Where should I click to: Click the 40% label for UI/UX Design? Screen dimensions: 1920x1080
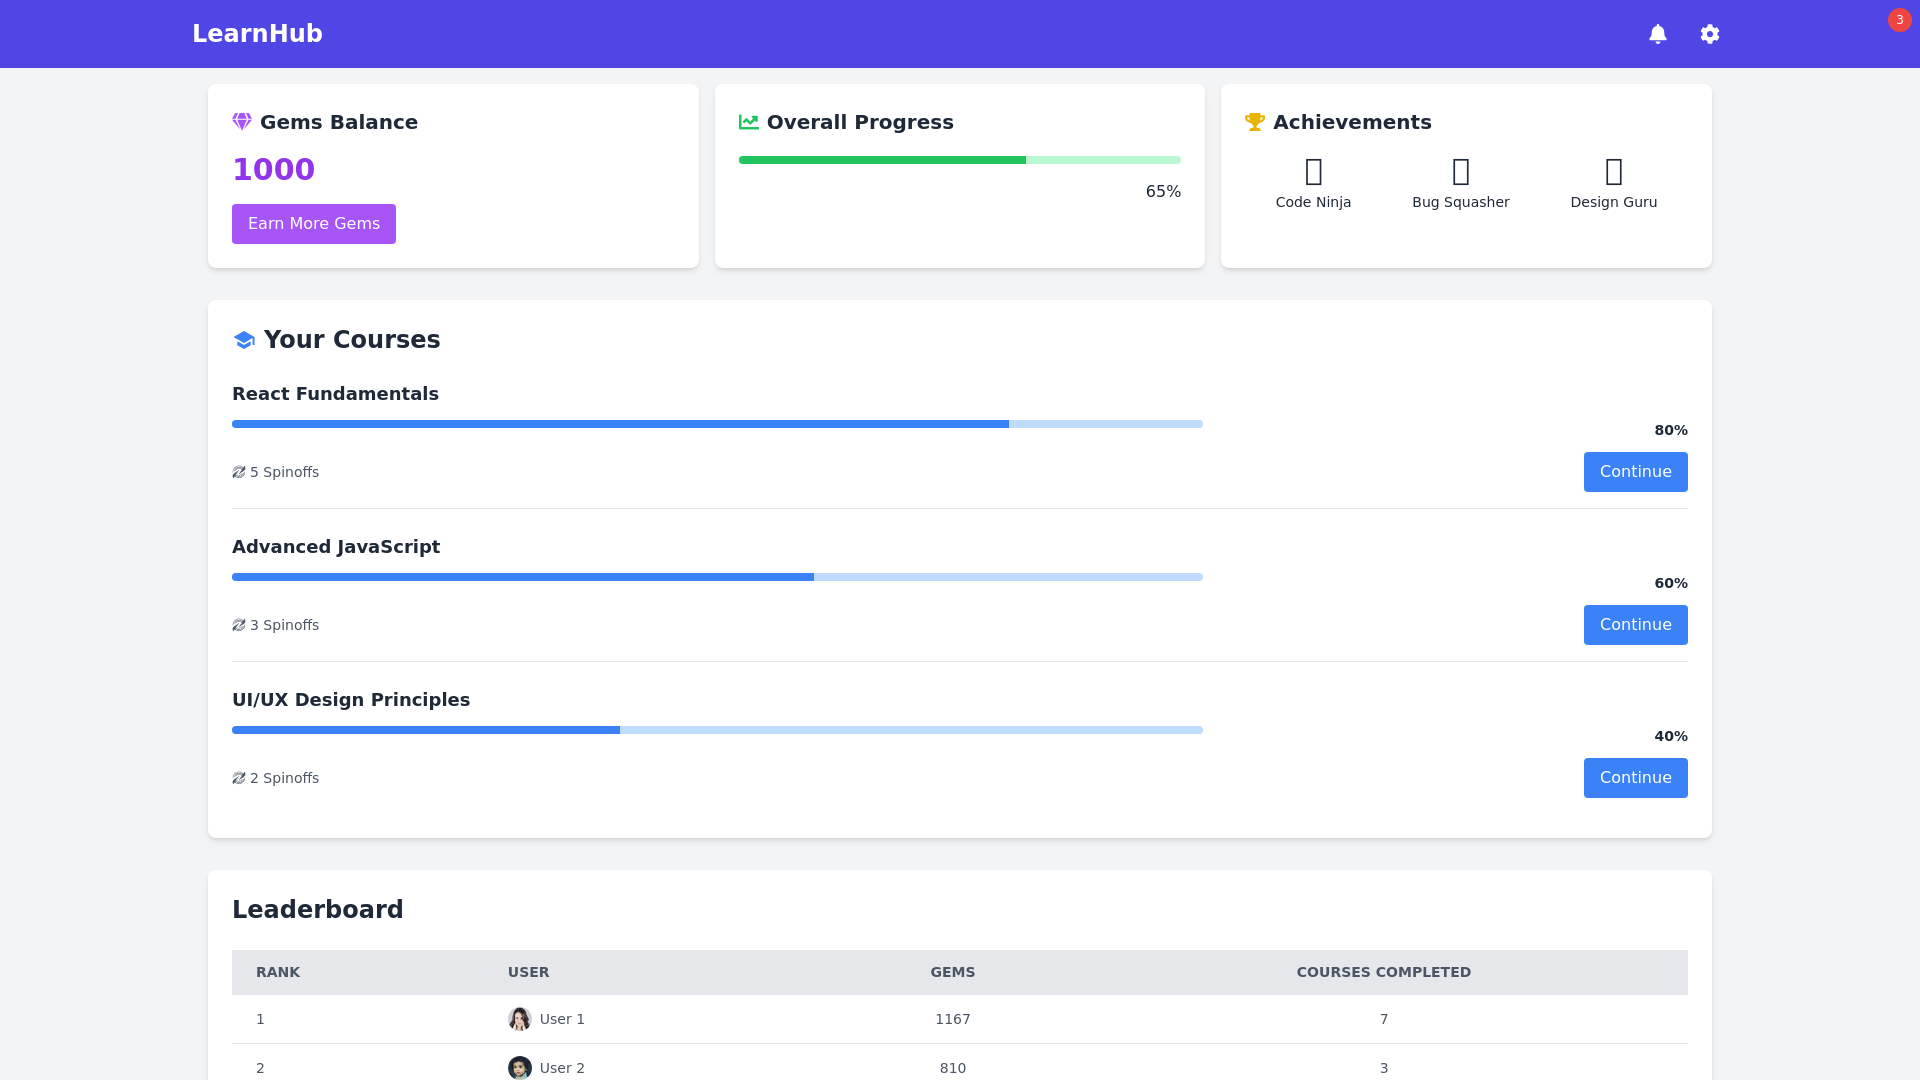click(1671, 736)
